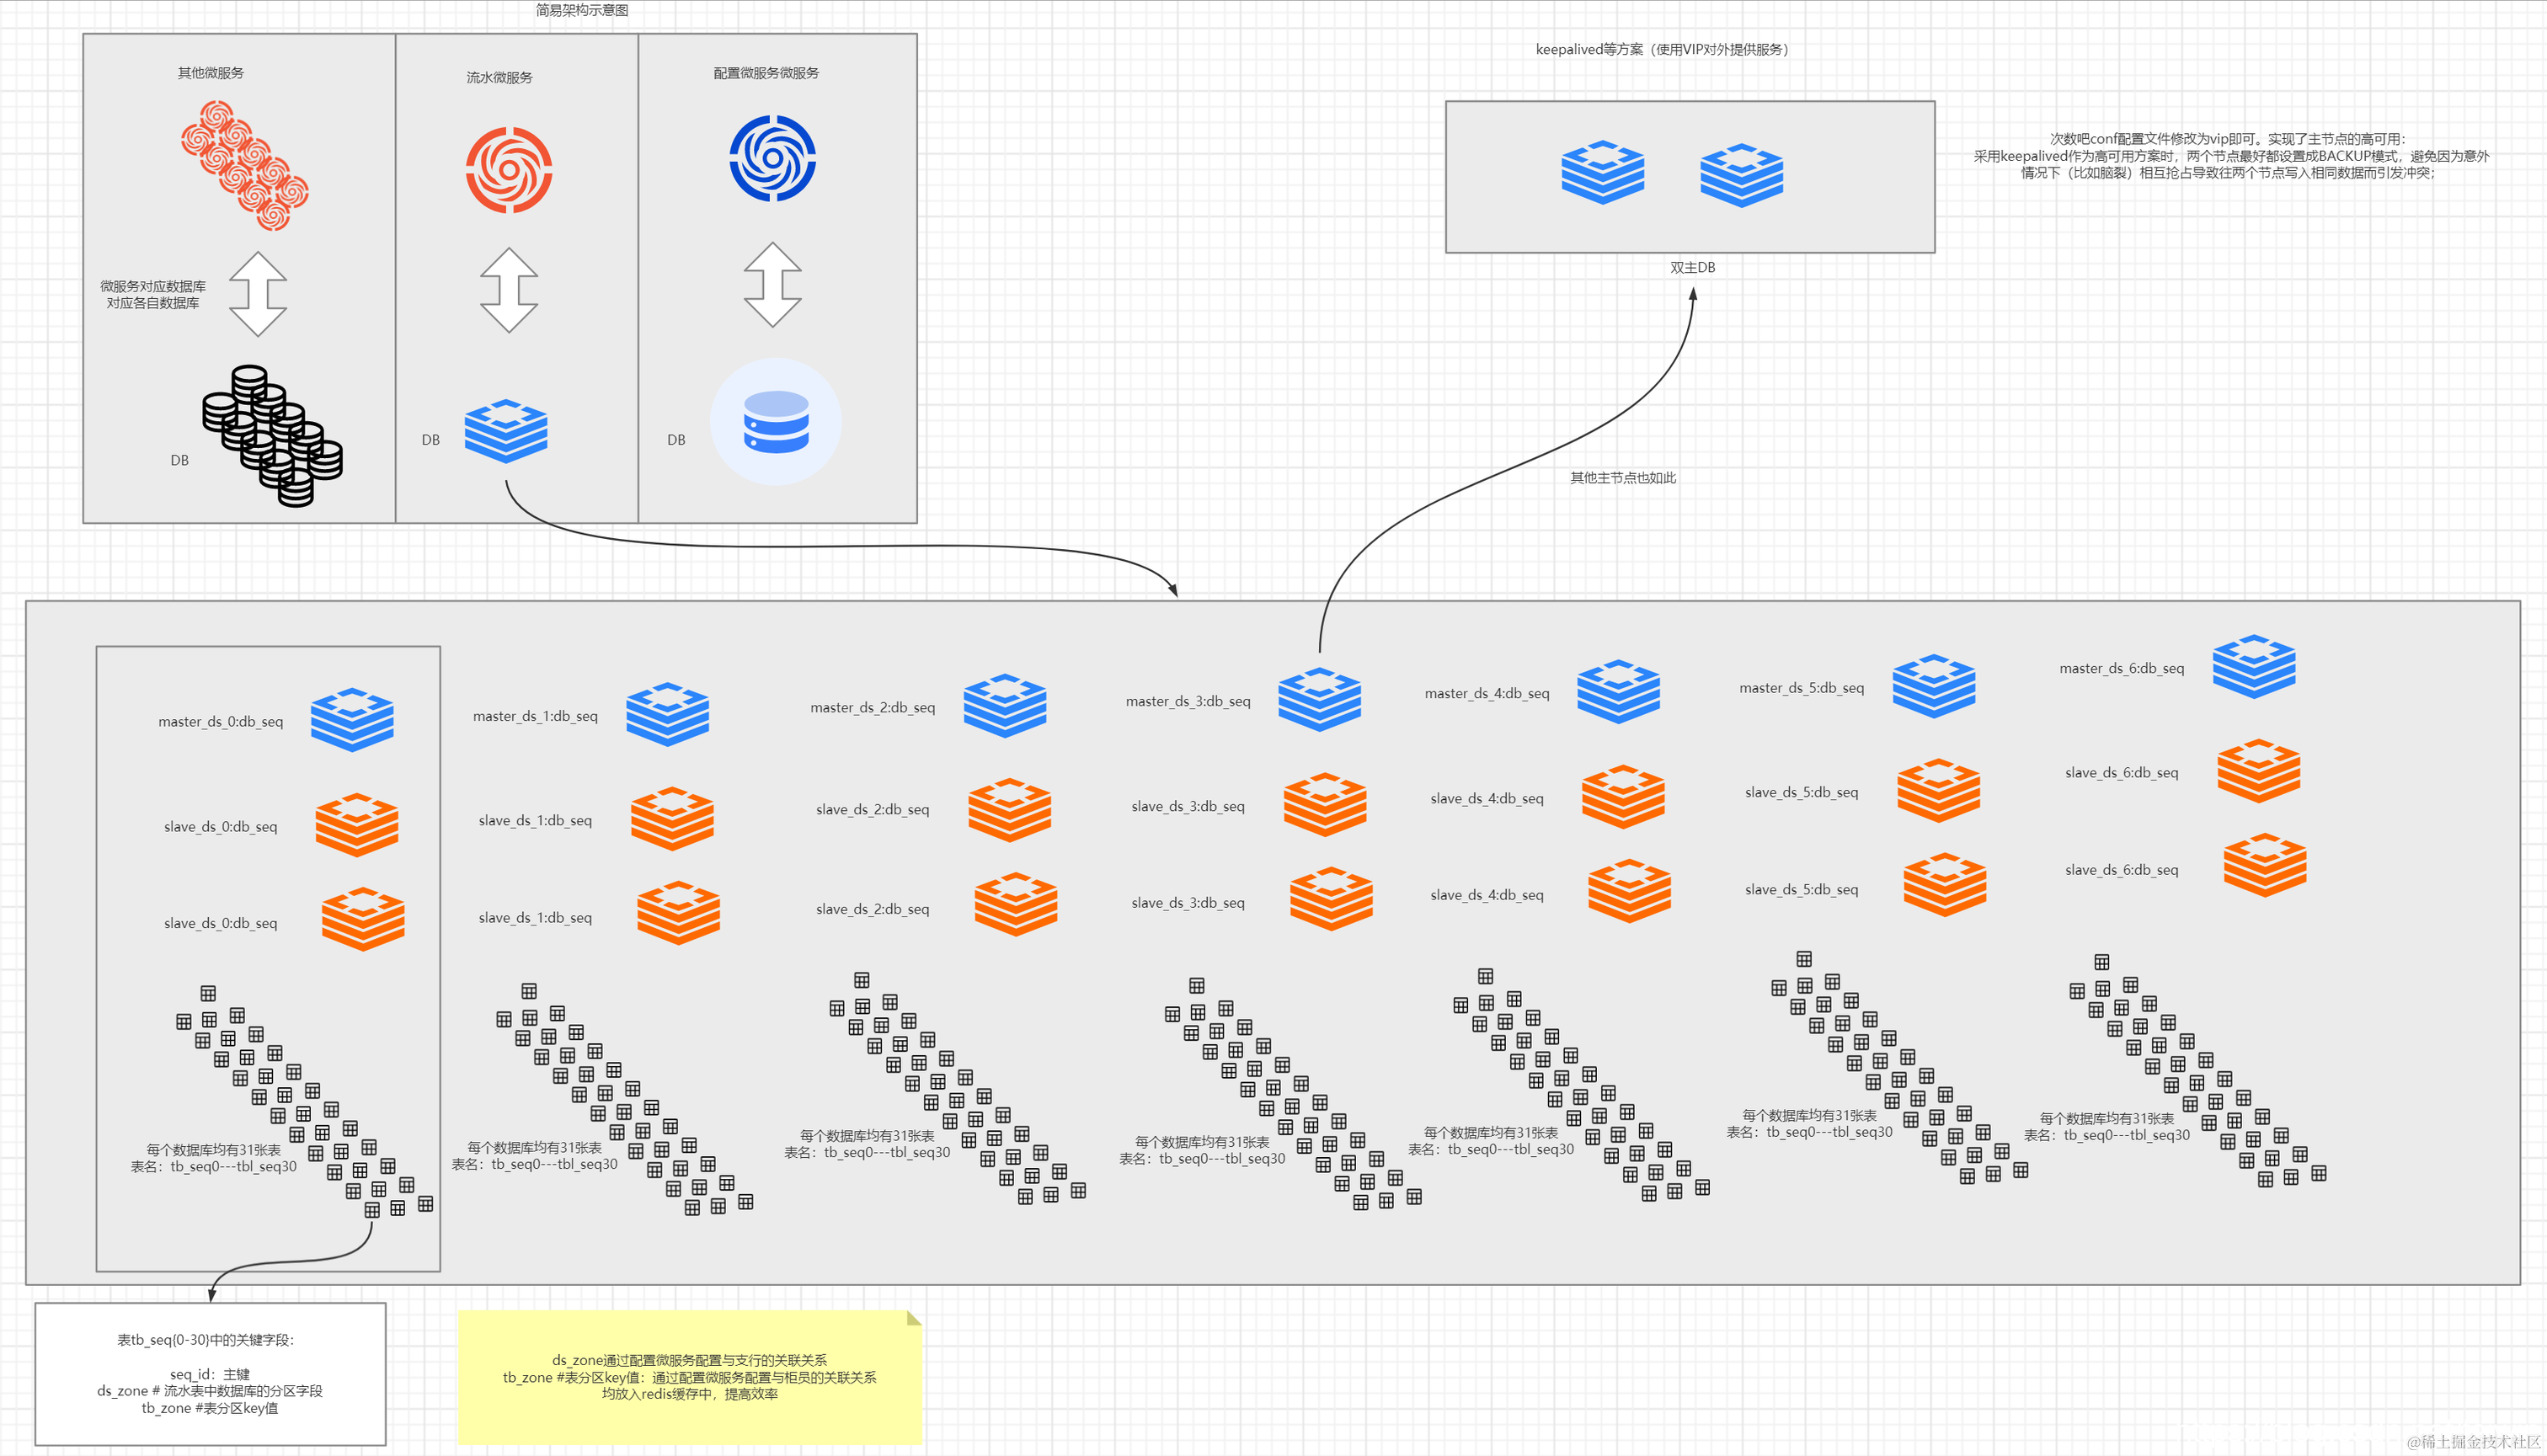This screenshot has height=1456, width=2547.
Task: Click the left blue icon in 双主DB box
Action: (x=1602, y=172)
